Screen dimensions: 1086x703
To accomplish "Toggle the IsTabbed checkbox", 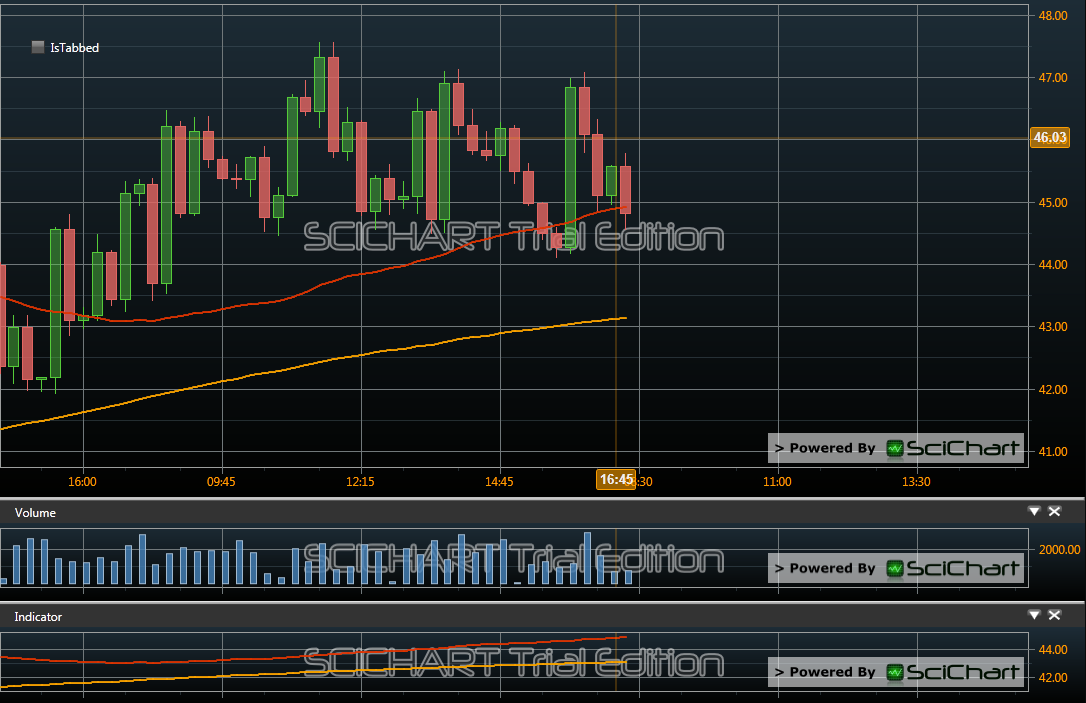I will point(38,47).
